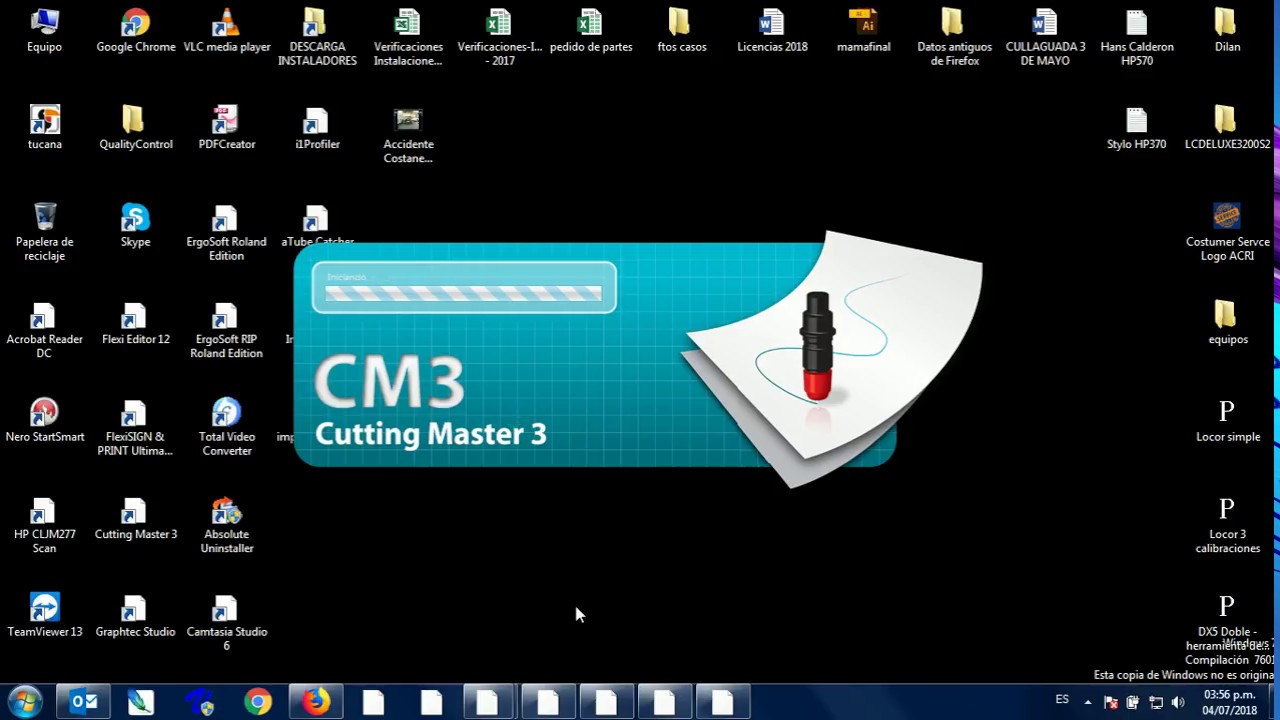Open the Locor simple file
This screenshot has height=720, width=1280.
pos(1227,420)
